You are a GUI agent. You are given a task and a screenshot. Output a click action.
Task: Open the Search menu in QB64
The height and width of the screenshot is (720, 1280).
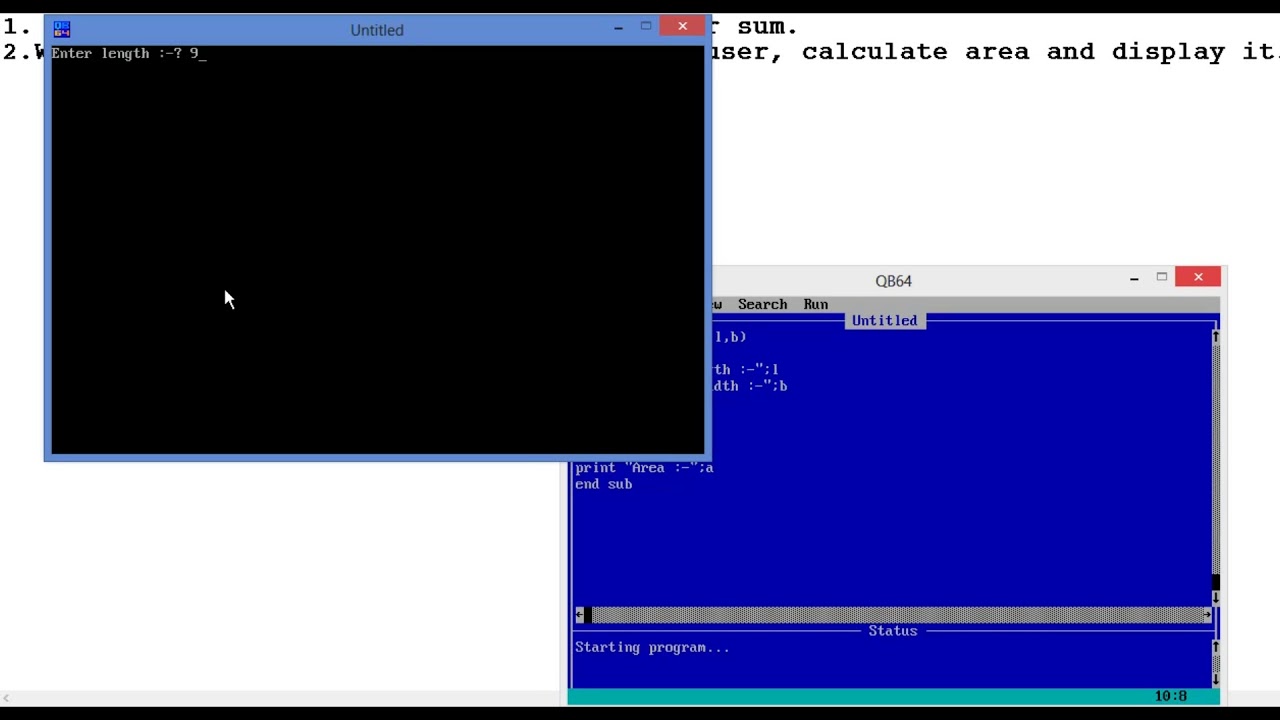coord(762,304)
